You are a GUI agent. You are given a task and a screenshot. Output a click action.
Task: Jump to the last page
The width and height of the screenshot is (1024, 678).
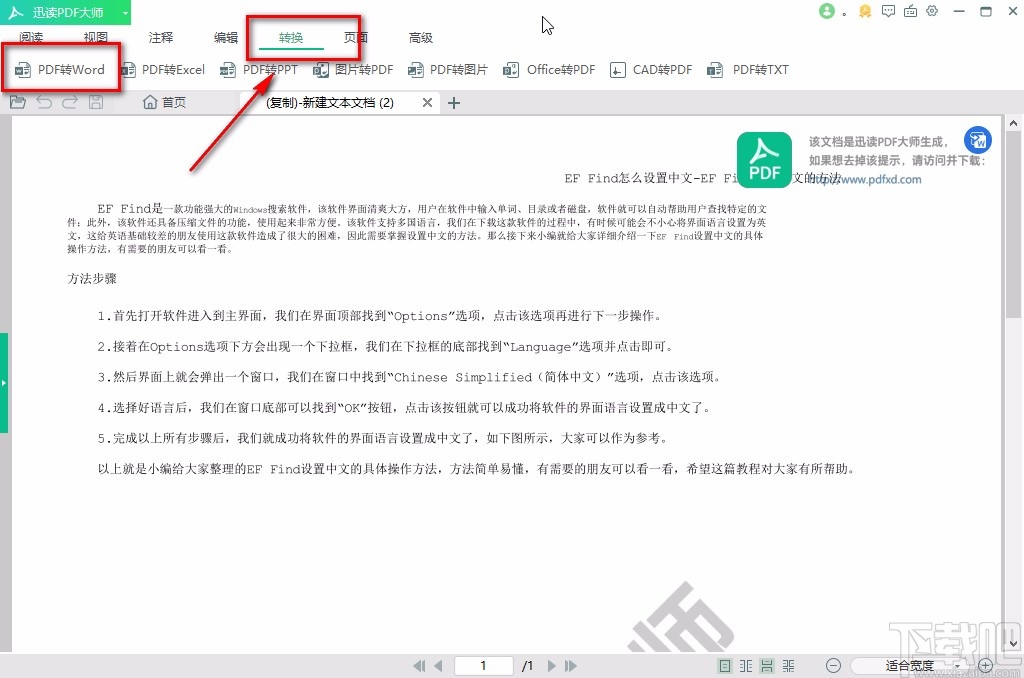[571, 666]
